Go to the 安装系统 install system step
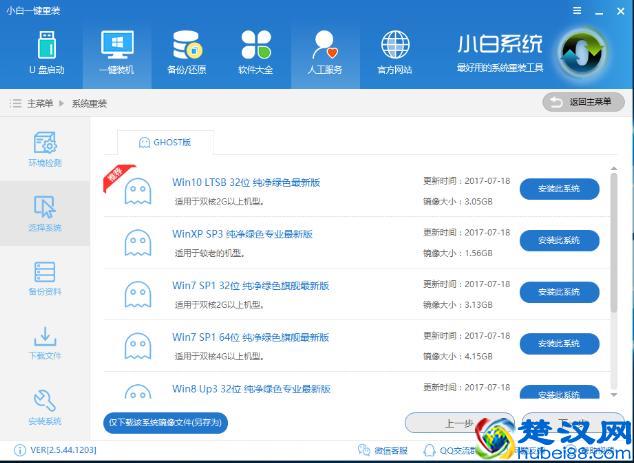The width and height of the screenshot is (634, 463). pyautogui.click(x=45, y=408)
